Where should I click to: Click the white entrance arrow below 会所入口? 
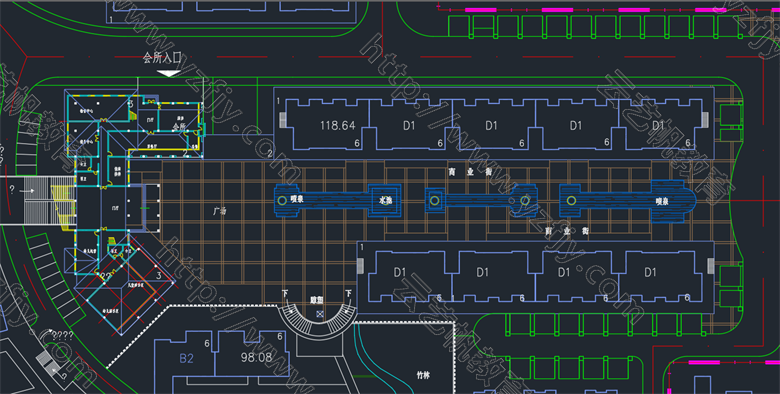tap(169, 73)
